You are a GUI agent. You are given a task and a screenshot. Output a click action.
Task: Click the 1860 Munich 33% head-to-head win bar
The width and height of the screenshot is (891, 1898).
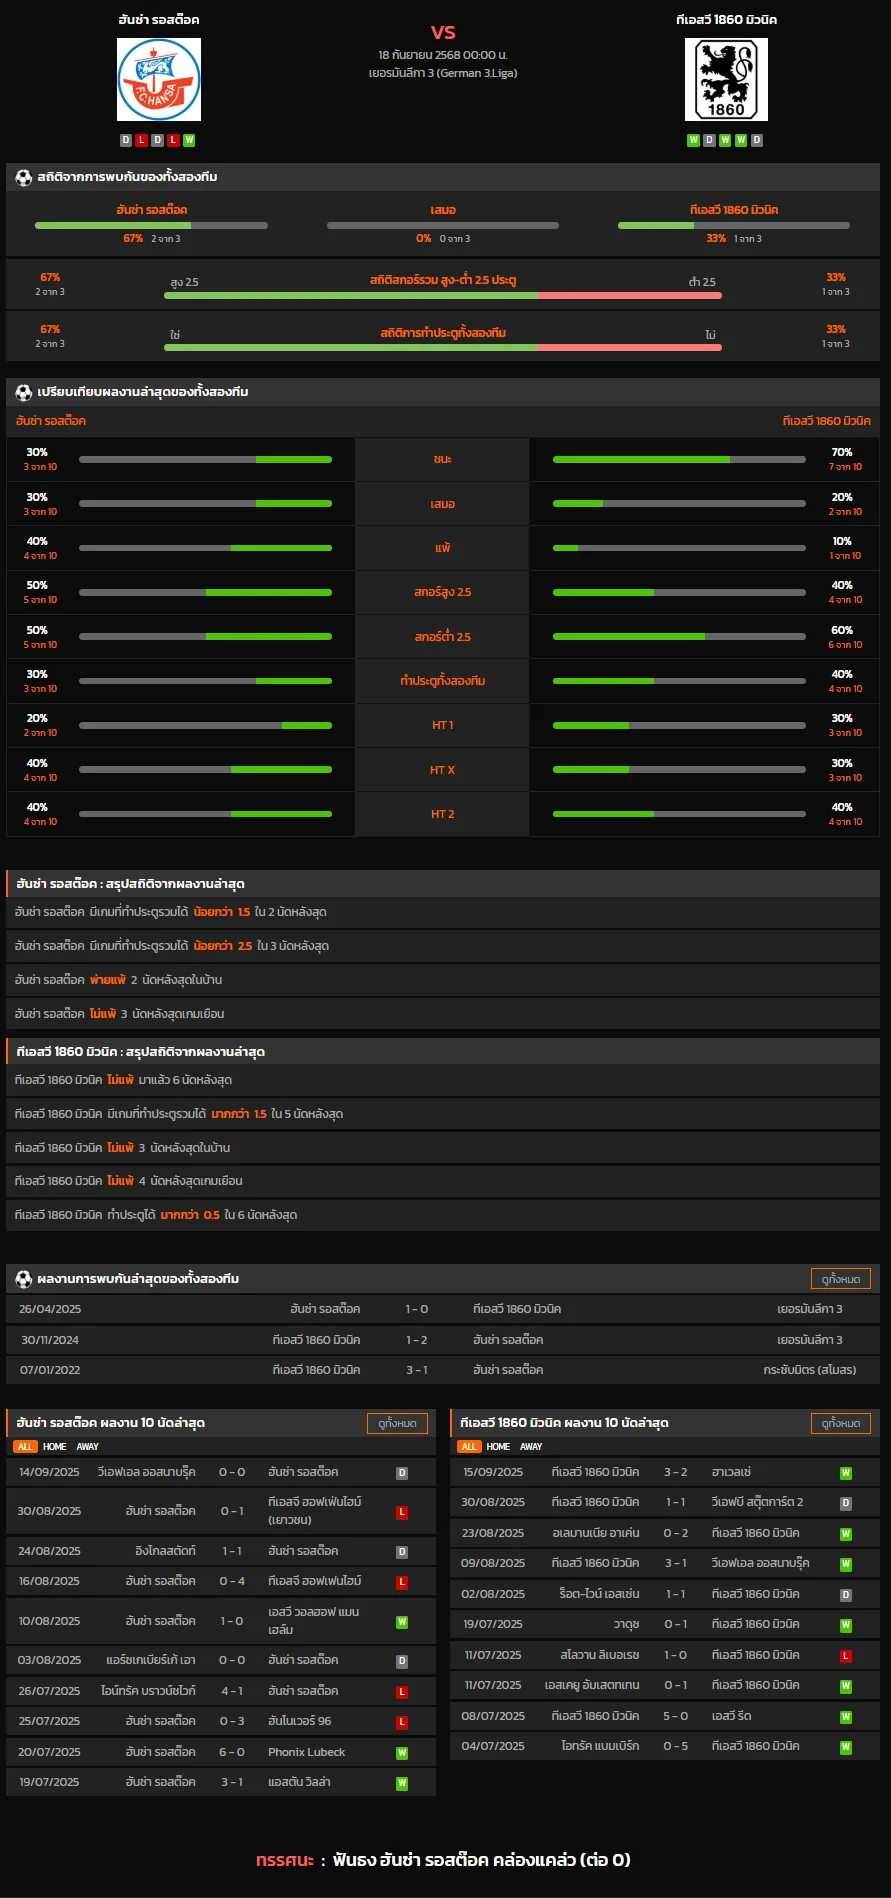734,225
